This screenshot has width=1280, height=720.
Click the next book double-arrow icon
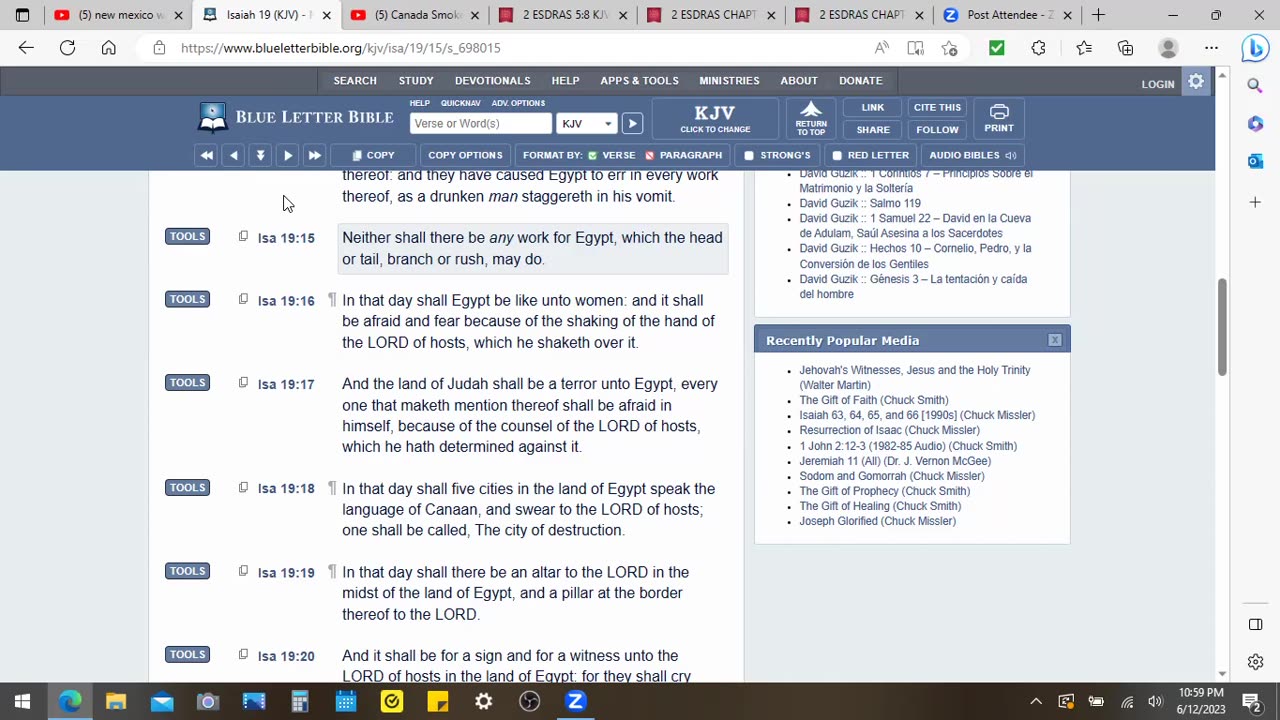click(314, 155)
